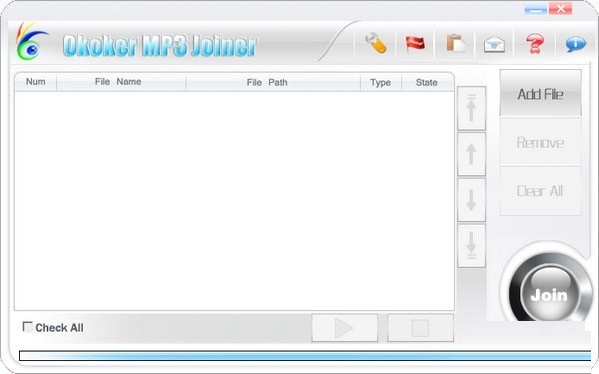Image resolution: width=599 pixels, height=374 pixels.
Task: Open help with the red question mark
Action: tap(535, 43)
